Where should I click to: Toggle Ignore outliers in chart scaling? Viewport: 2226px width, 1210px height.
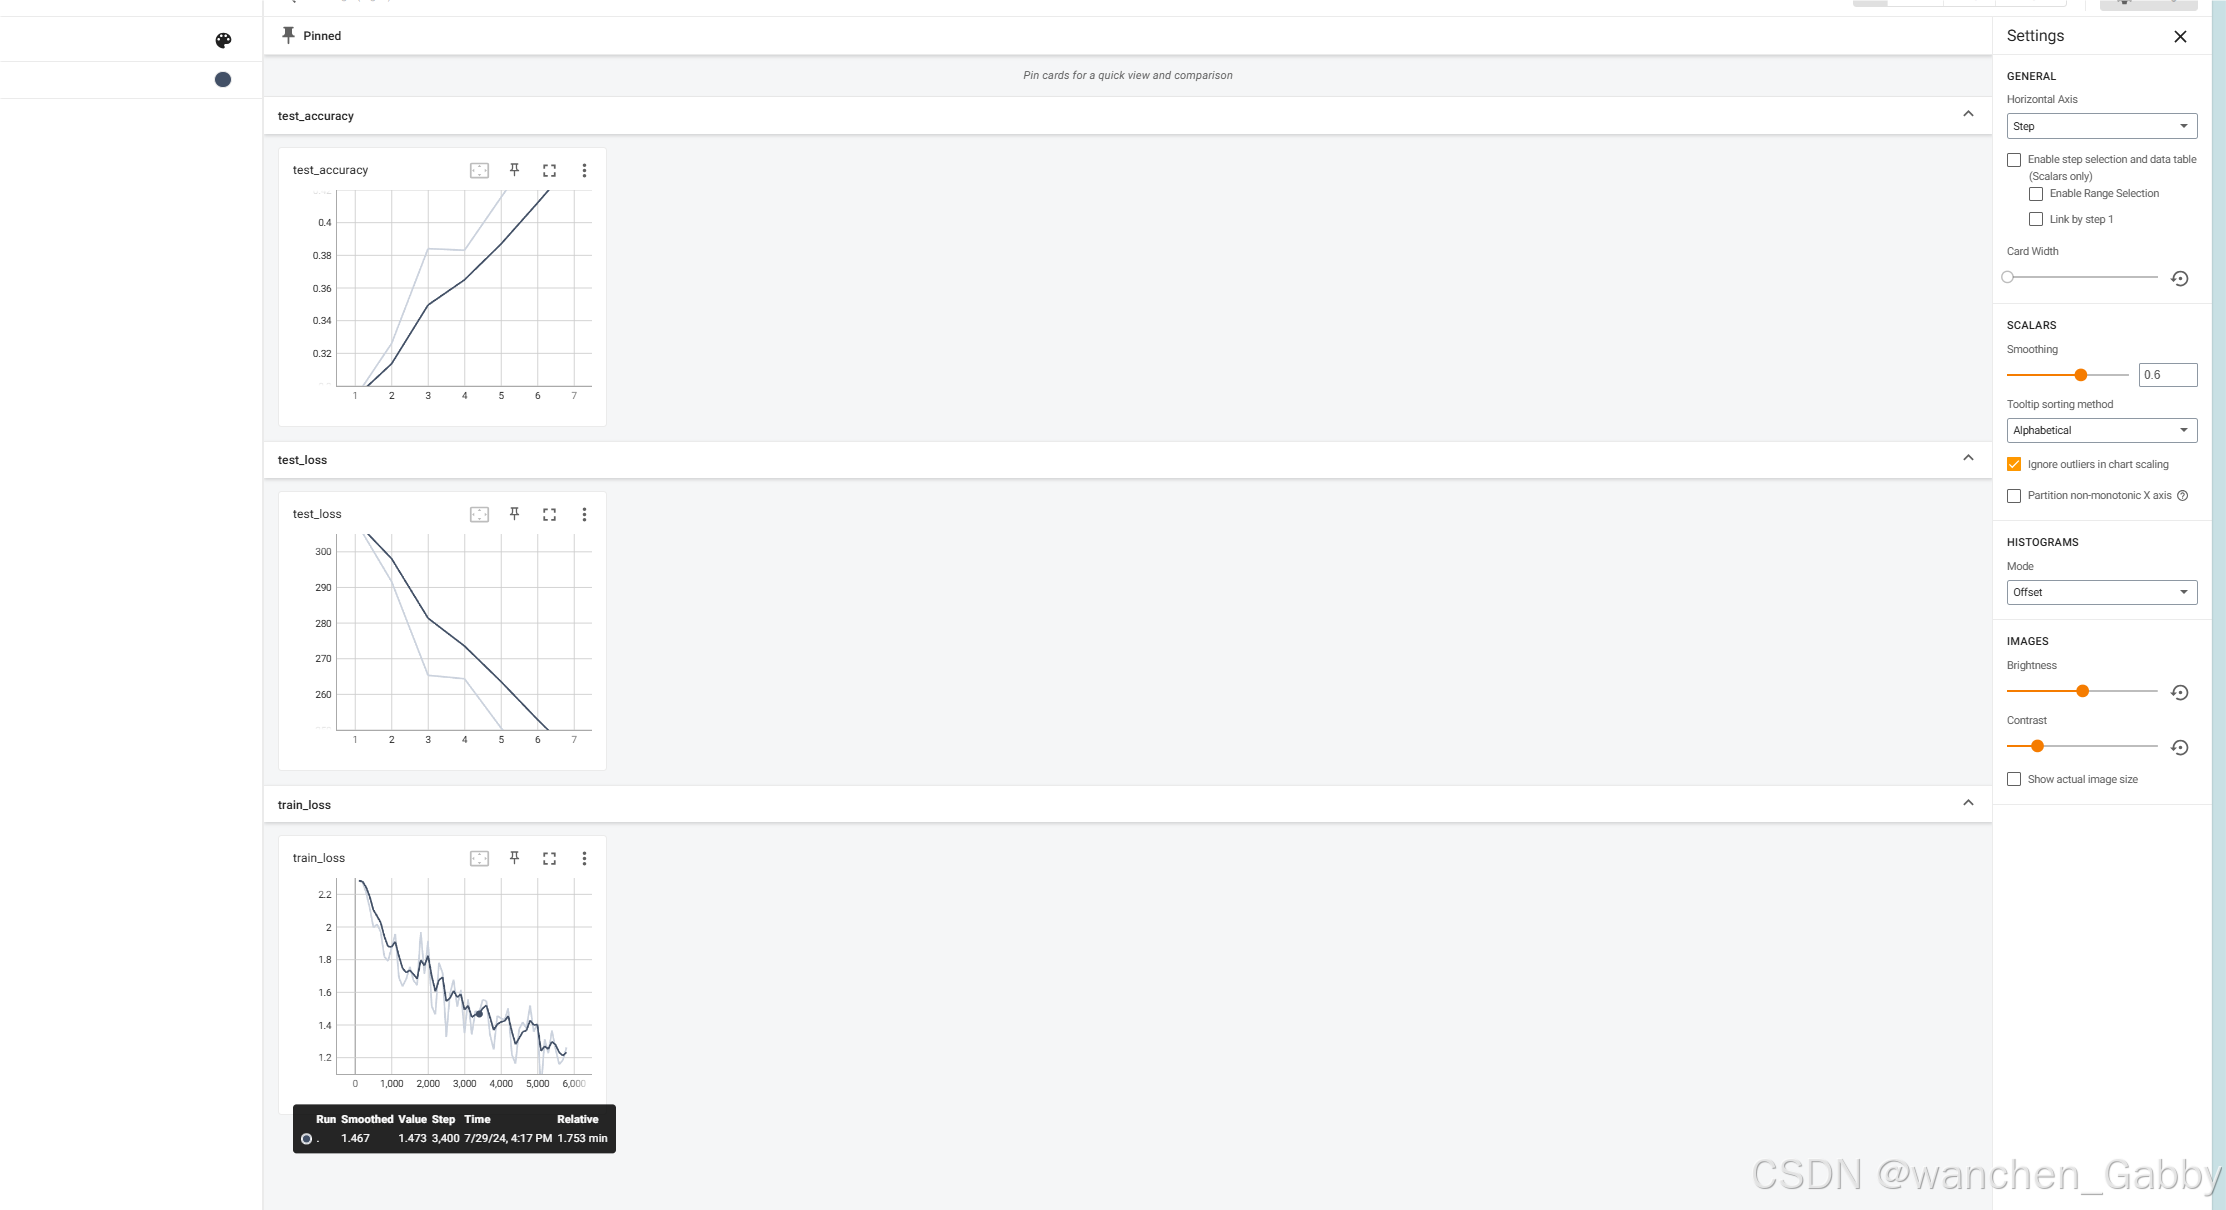coord(2014,463)
